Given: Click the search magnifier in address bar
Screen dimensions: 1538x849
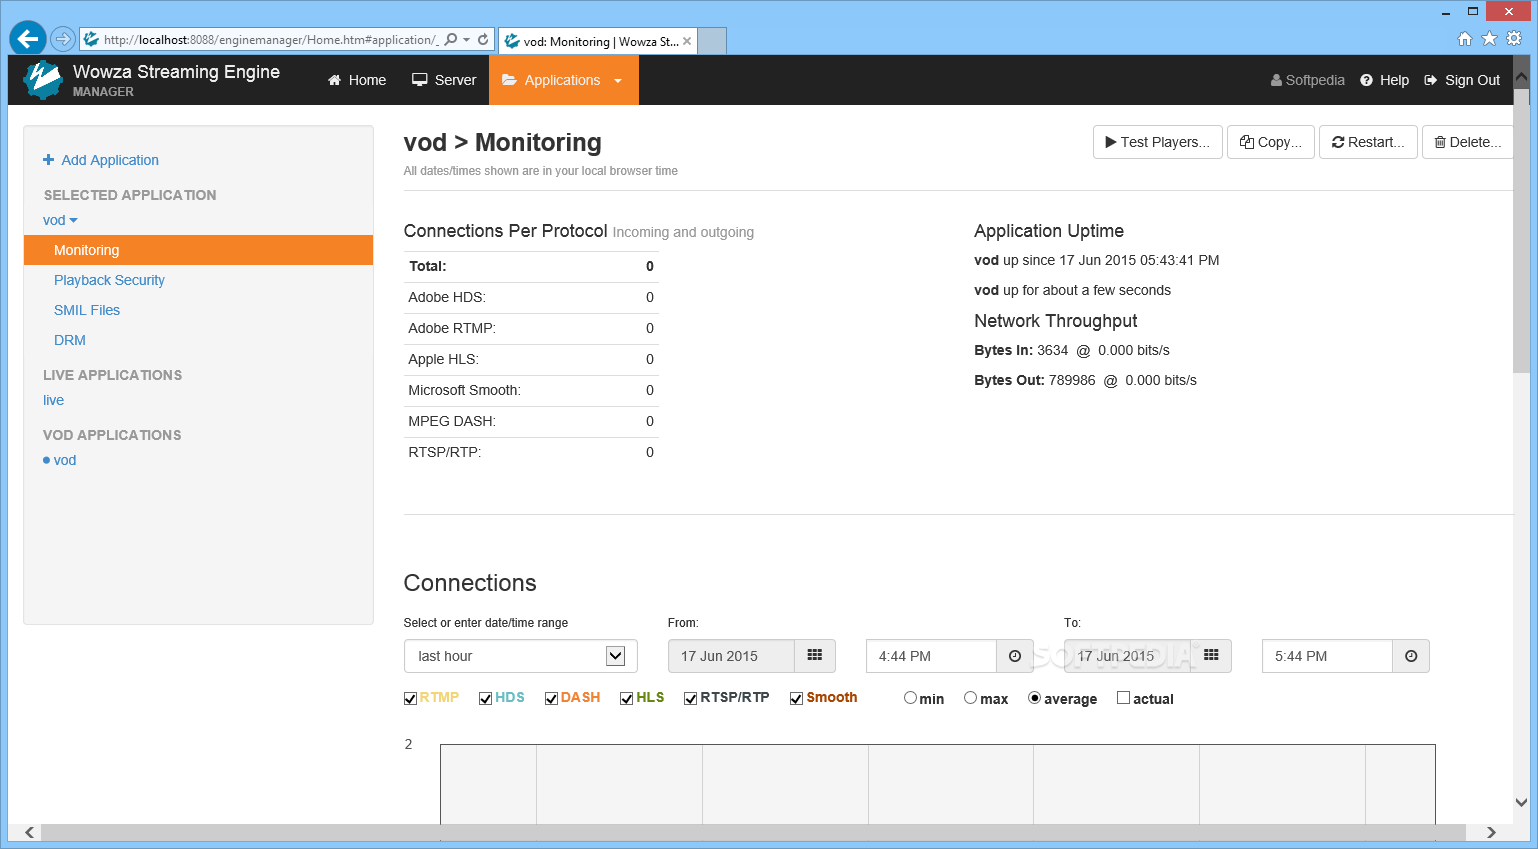Looking at the screenshot, I should click(x=451, y=40).
